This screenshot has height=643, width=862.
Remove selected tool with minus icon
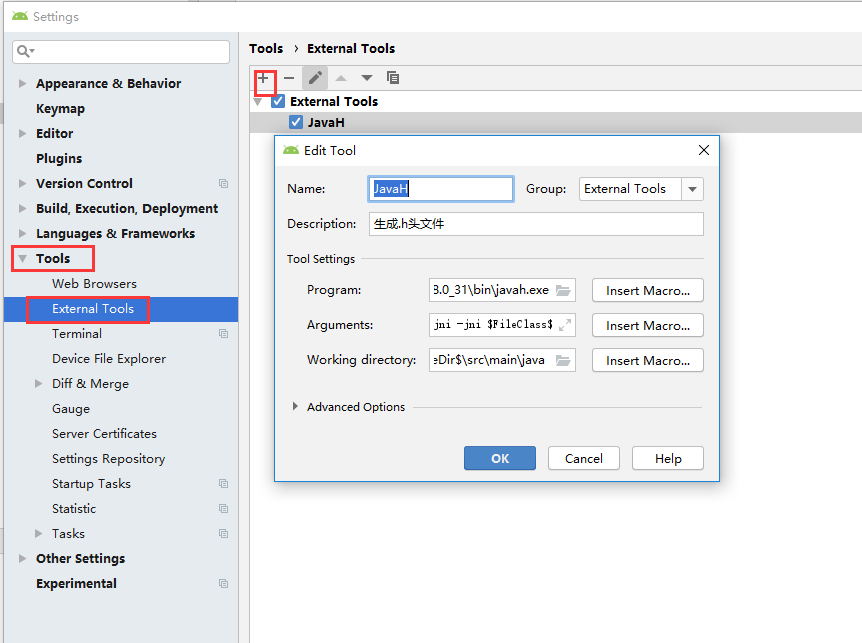point(289,78)
